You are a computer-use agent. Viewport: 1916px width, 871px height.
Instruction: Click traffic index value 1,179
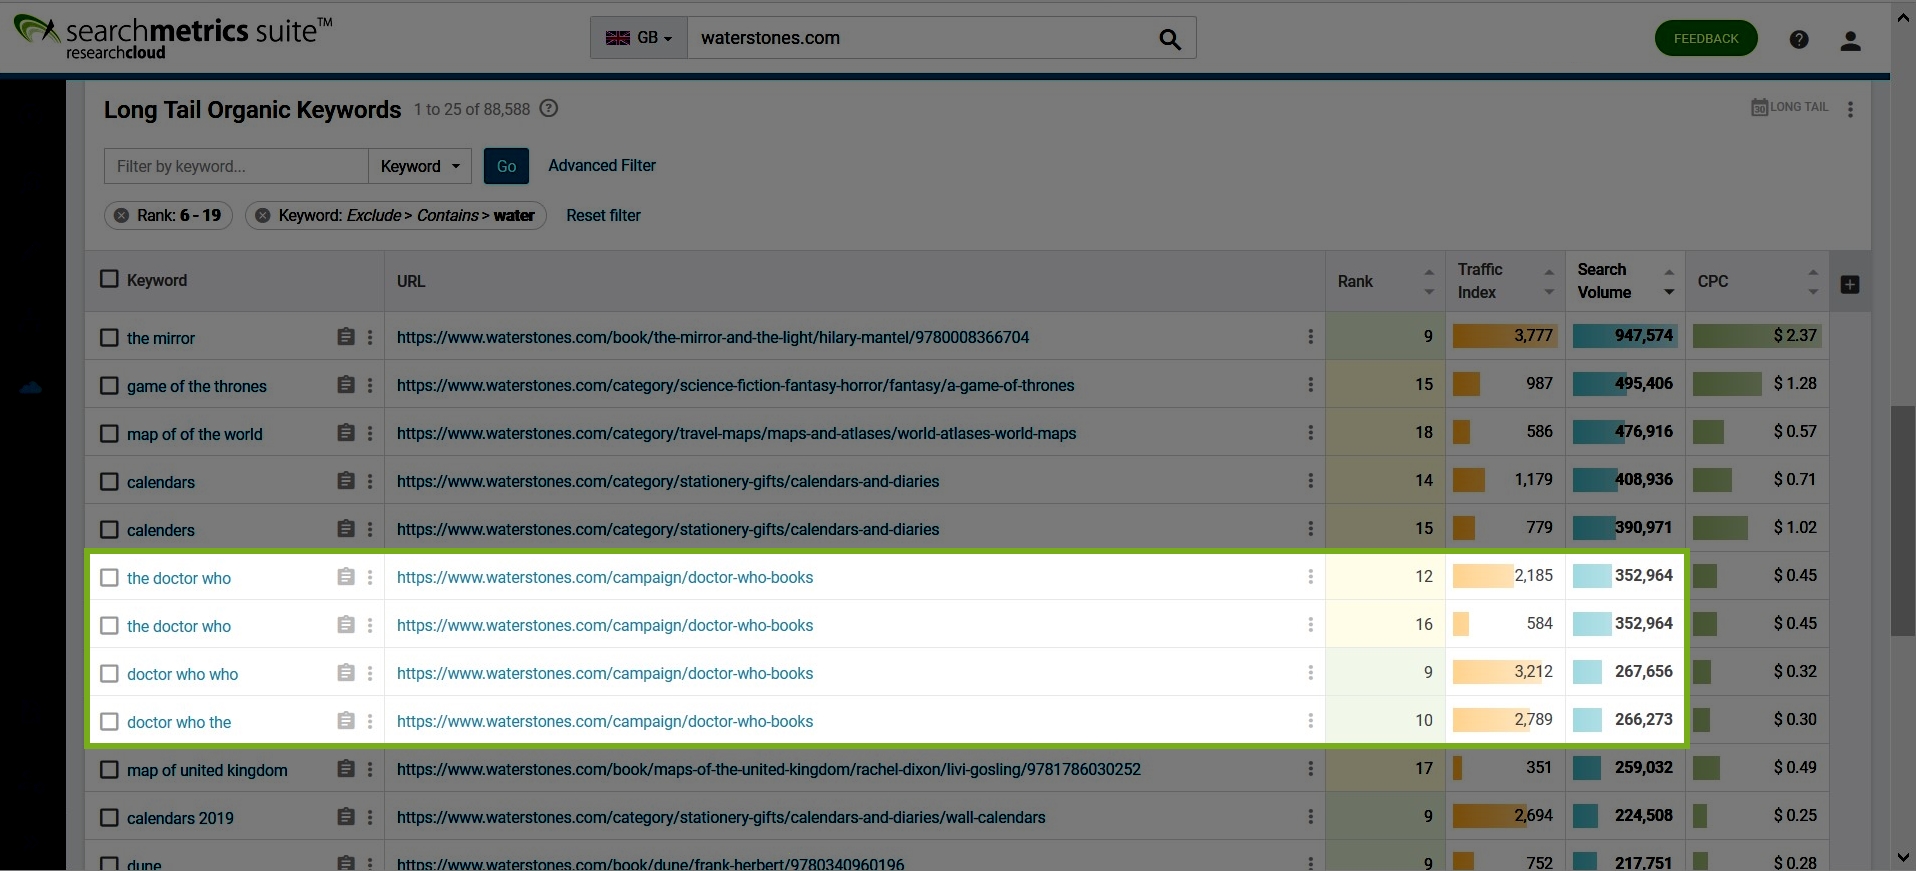1534,480
